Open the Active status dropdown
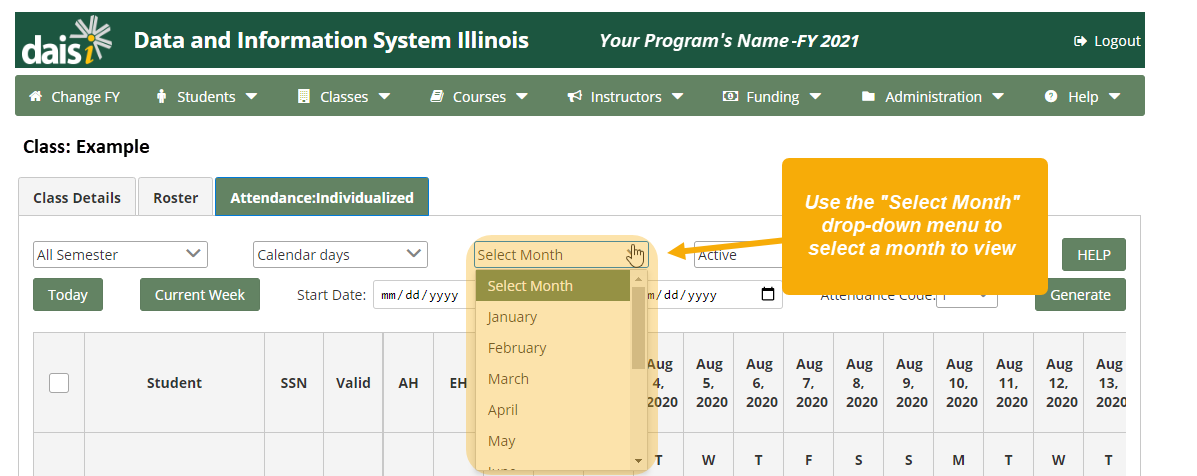1197x476 pixels. point(737,255)
